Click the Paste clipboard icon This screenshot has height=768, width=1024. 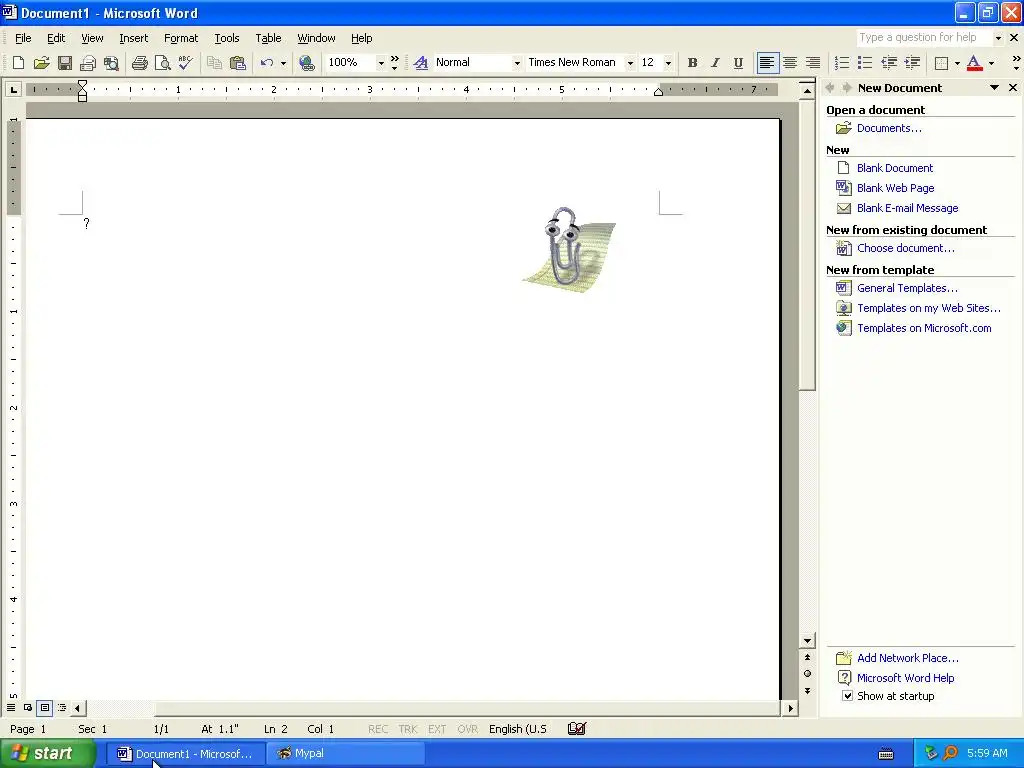(238, 63)
